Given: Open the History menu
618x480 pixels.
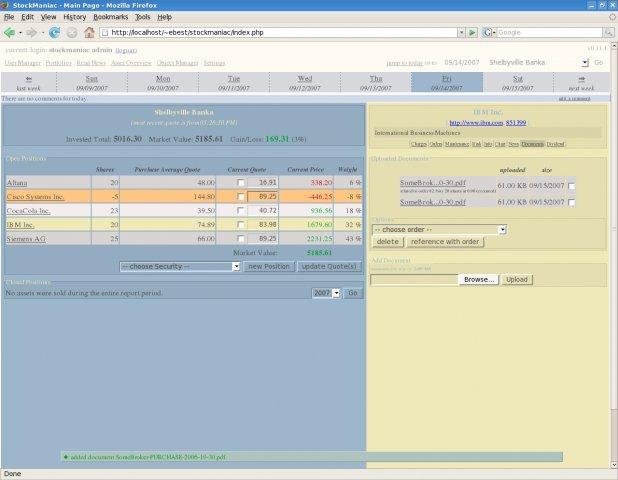Looking at the screenshot, I should pyautogui.click(x=74, y=17).
